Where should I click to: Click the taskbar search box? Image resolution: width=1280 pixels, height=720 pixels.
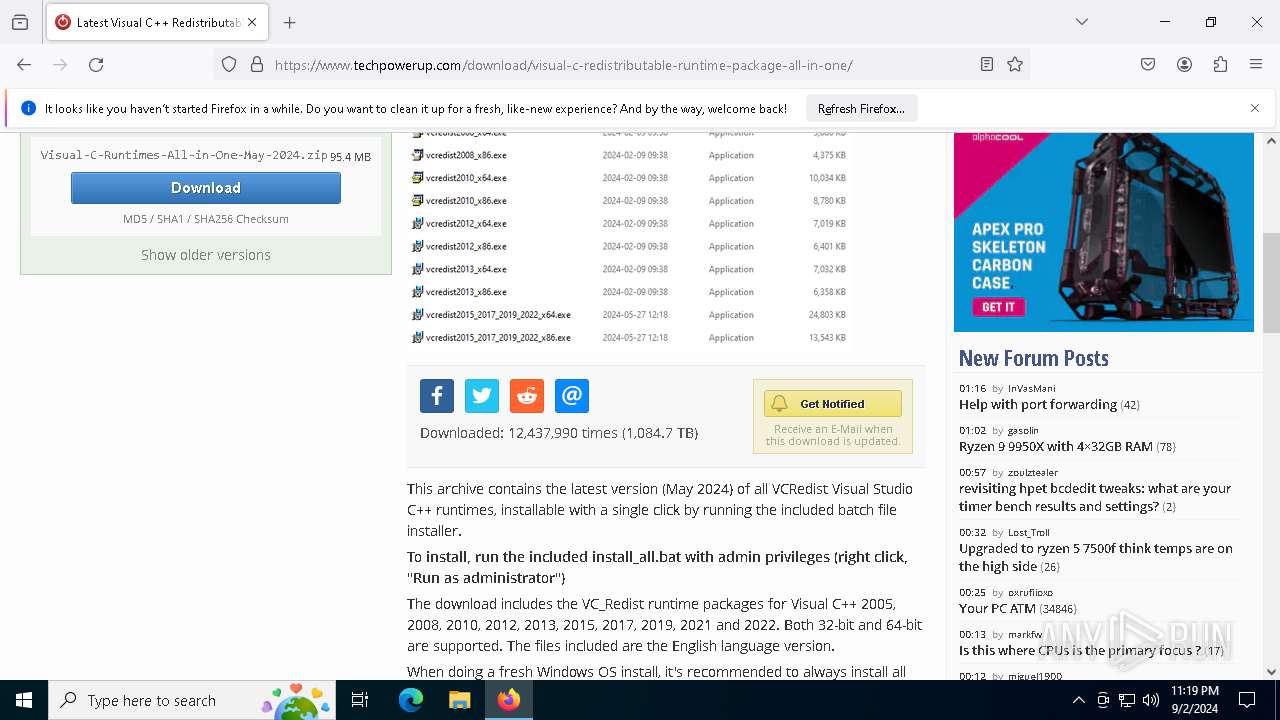point(192,700)
